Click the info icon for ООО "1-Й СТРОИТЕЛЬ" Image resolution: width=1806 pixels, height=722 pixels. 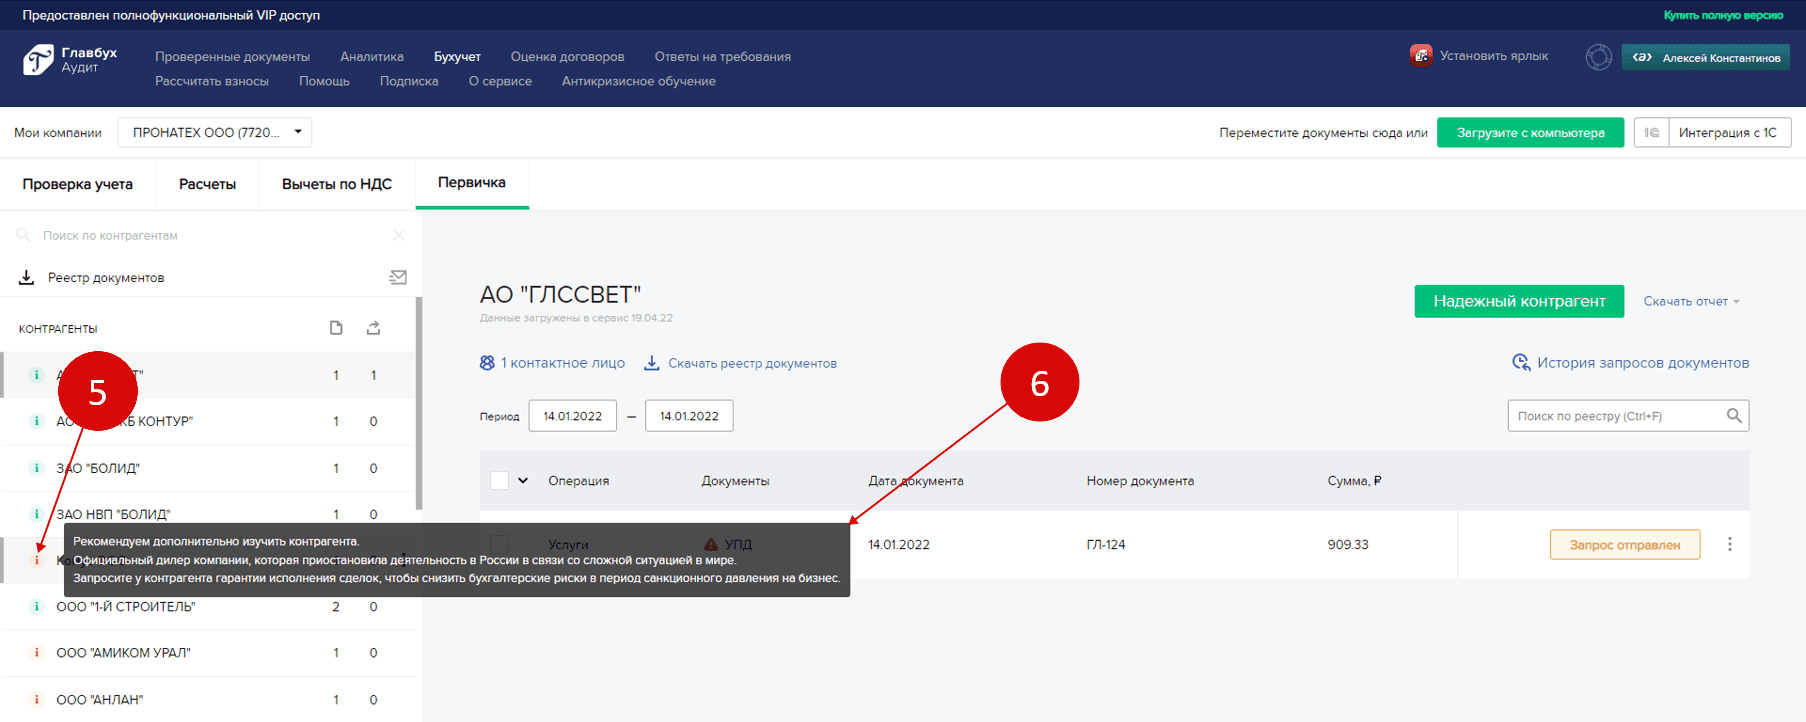click(37, 606)
